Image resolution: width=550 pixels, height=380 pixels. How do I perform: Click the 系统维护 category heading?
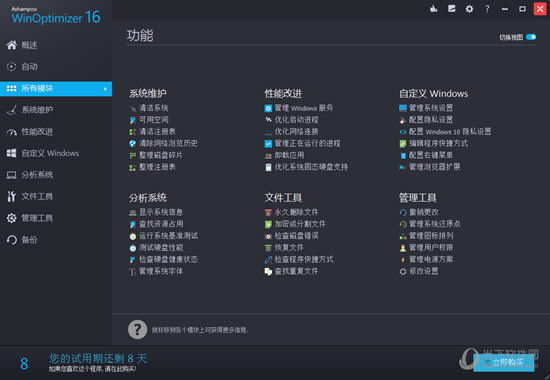click(148, 93)
